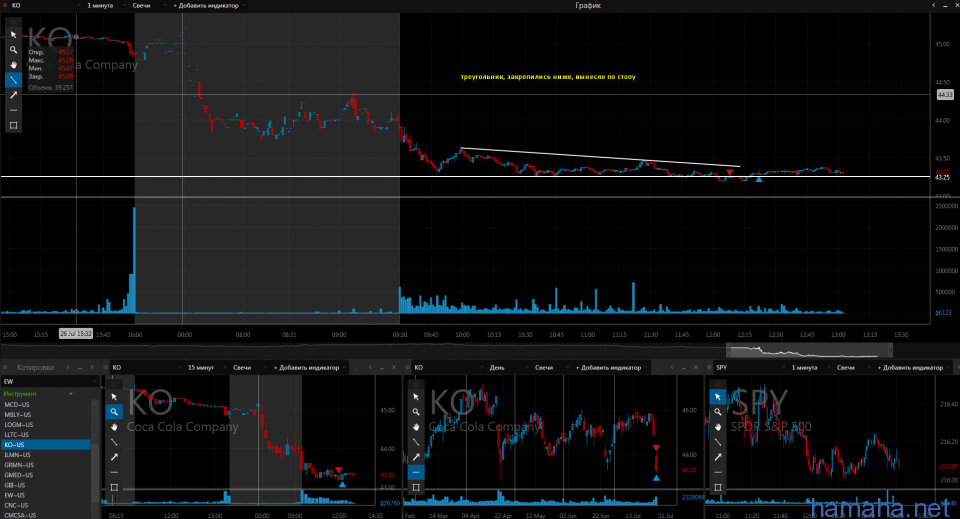960x519 pixels.
Task: Activate the zoom tool in SPY chart
Action: [x=718, y=412]
